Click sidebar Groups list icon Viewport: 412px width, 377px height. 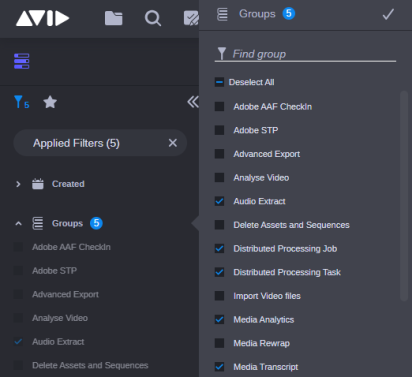point(38,223)
